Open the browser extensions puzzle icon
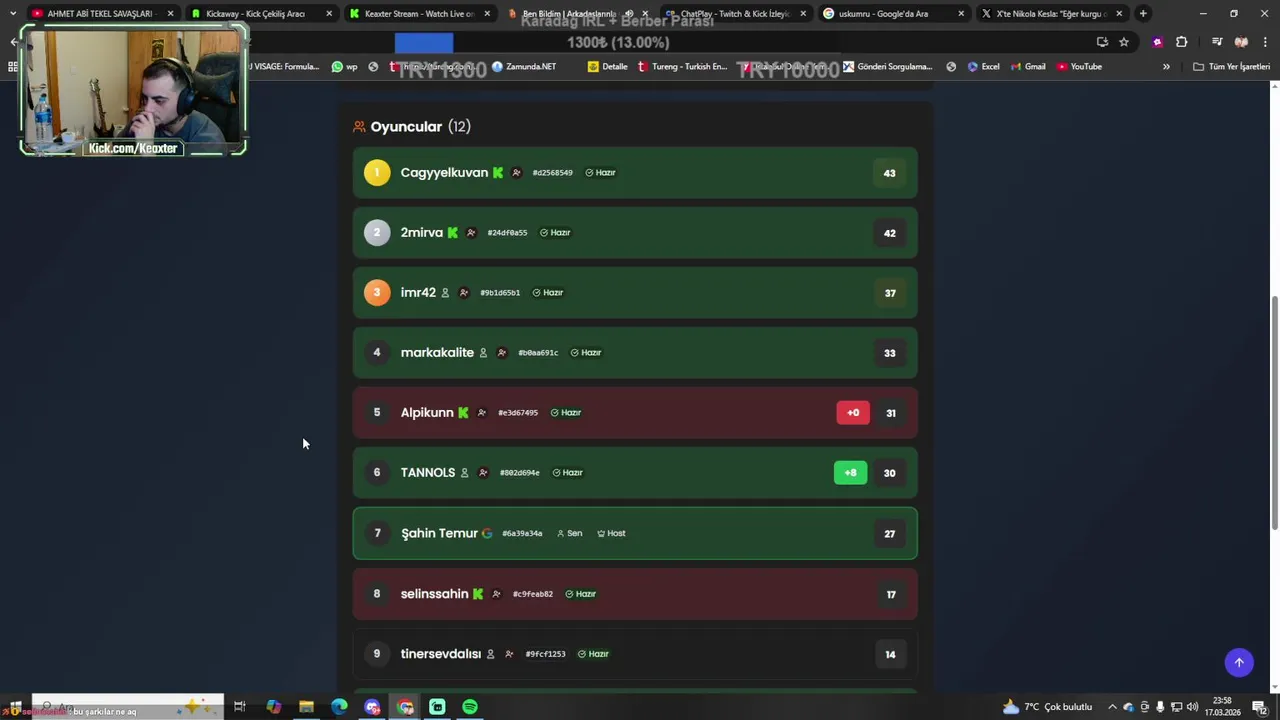The width and height of the screenshot is (1280, 720). point(1181,42)
